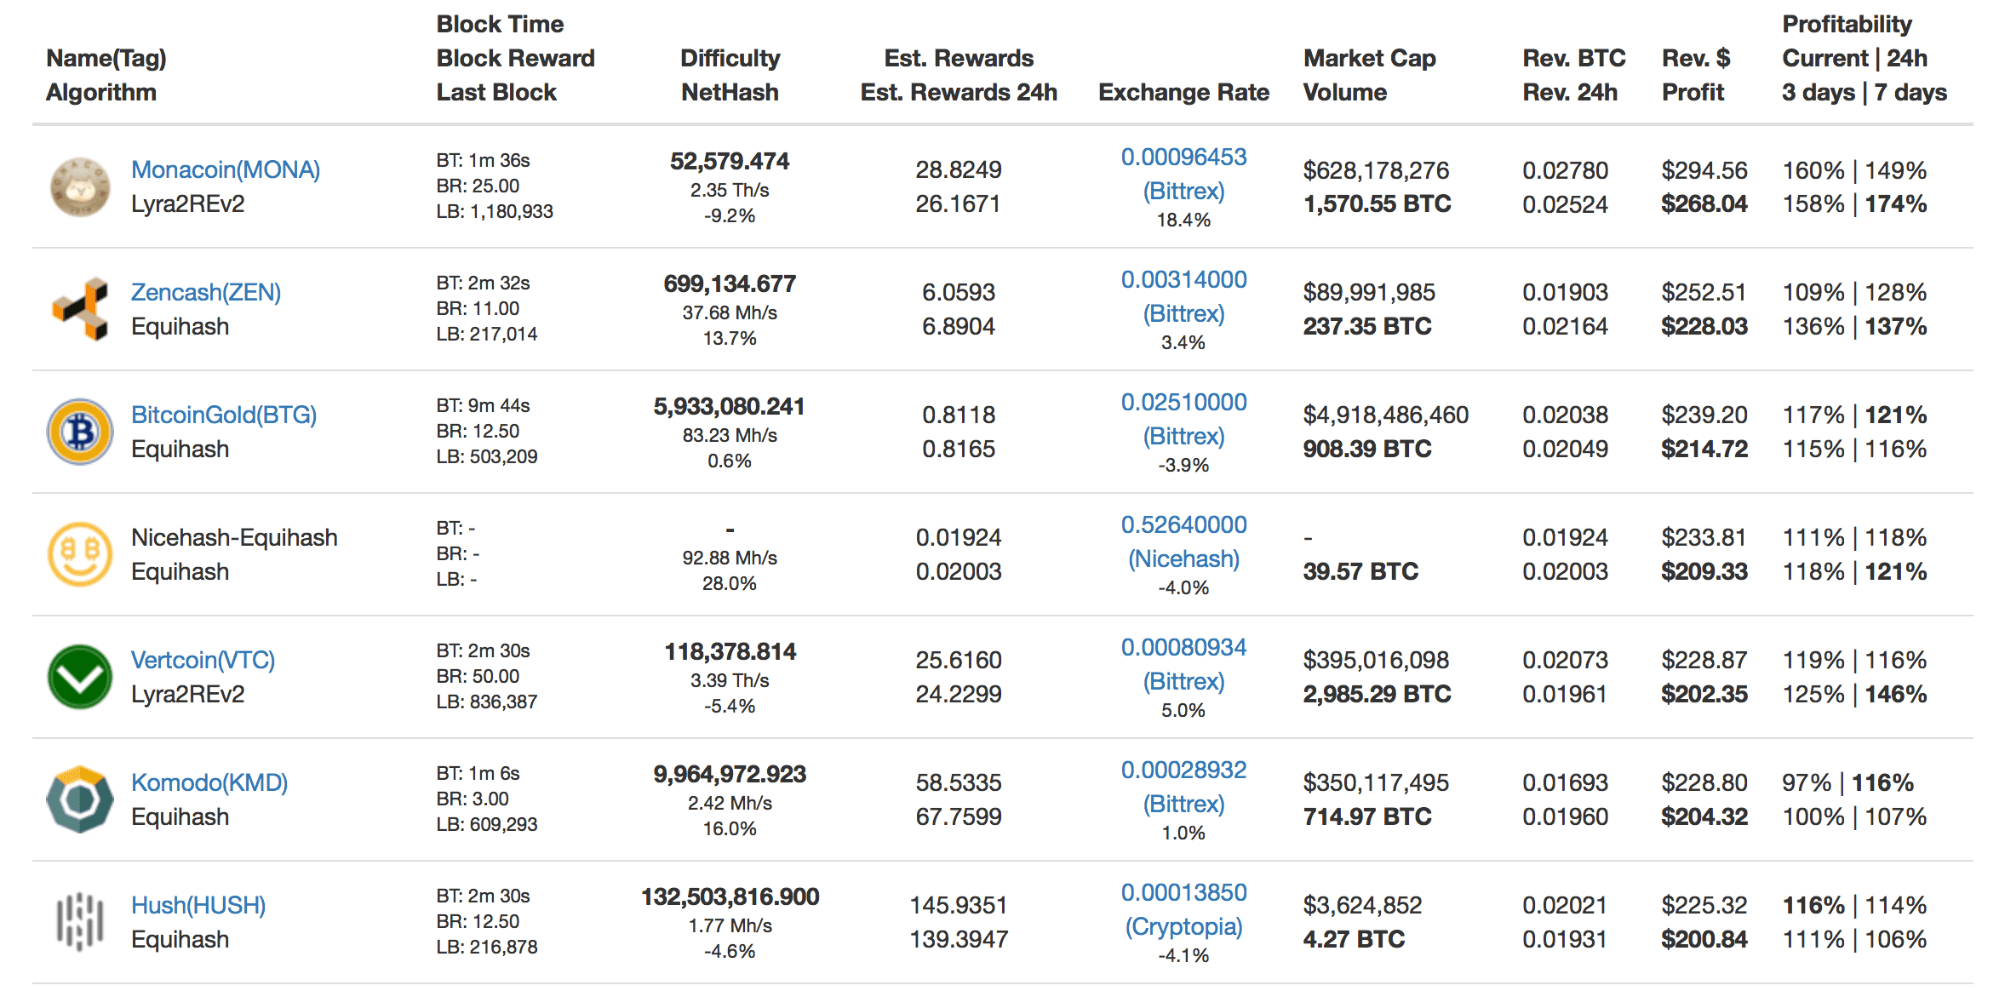Image resolution: width=1999 pixels, height=988 pixels.
Task: Click the Nicehash smiley face icon
Action: 80,554
